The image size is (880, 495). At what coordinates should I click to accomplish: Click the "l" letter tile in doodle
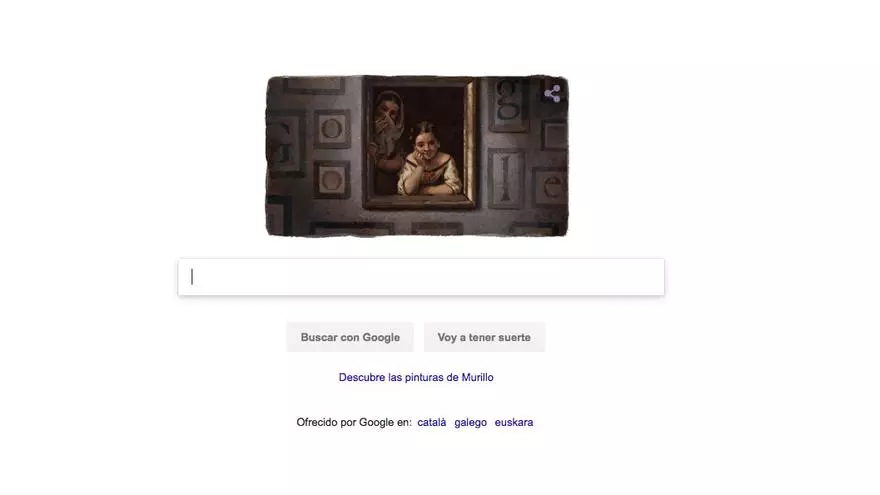(505, 178)
